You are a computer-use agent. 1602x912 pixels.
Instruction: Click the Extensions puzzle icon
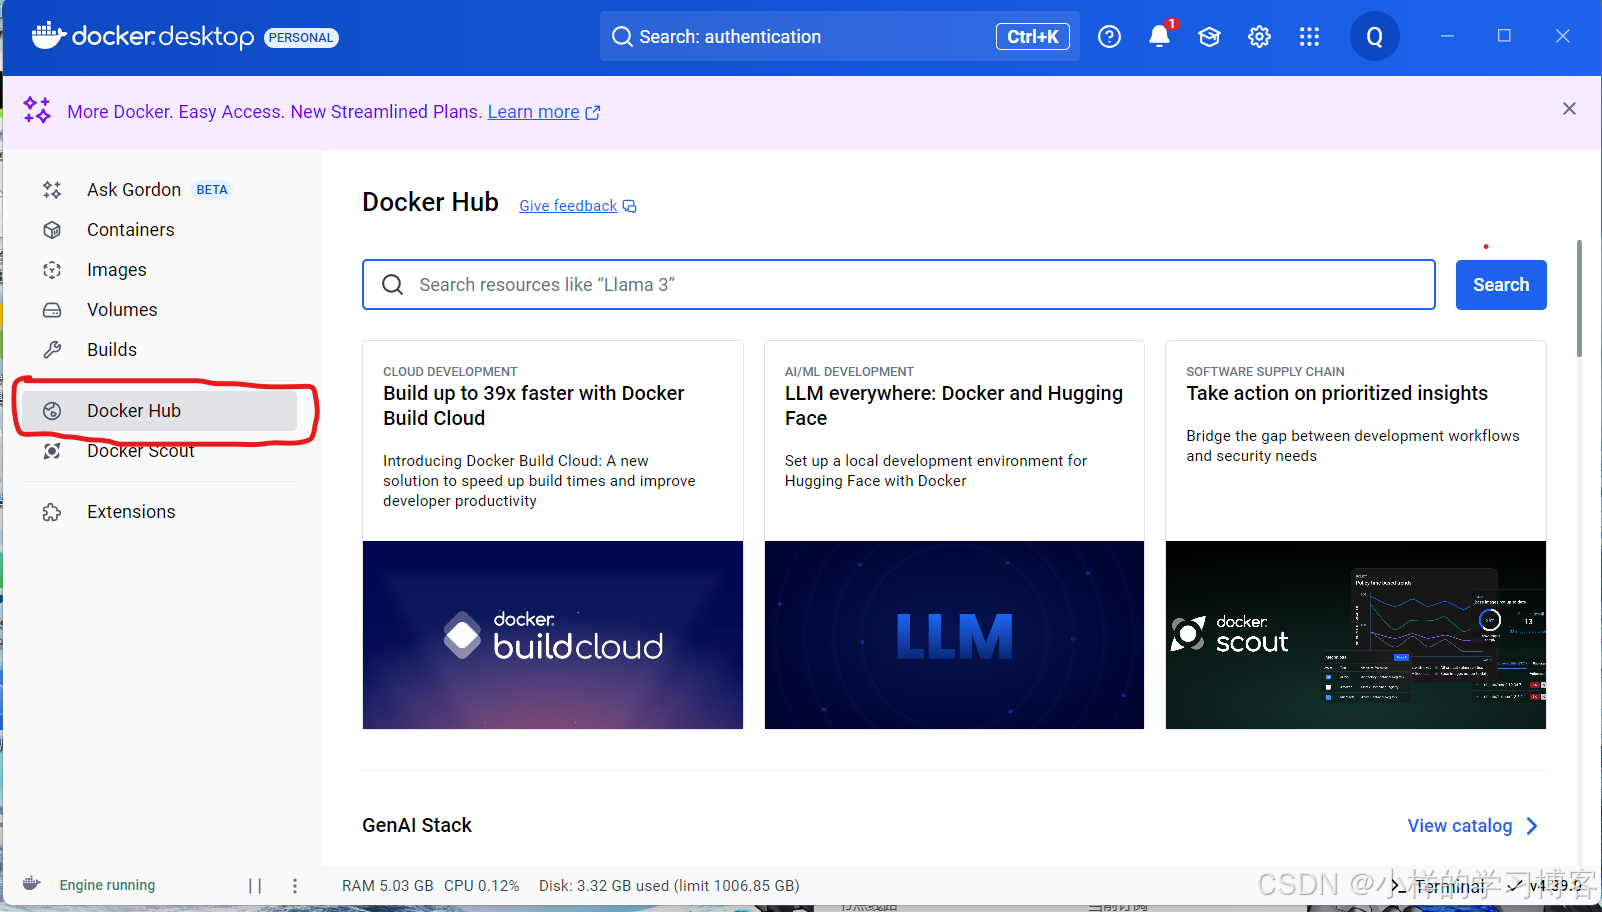52,512
